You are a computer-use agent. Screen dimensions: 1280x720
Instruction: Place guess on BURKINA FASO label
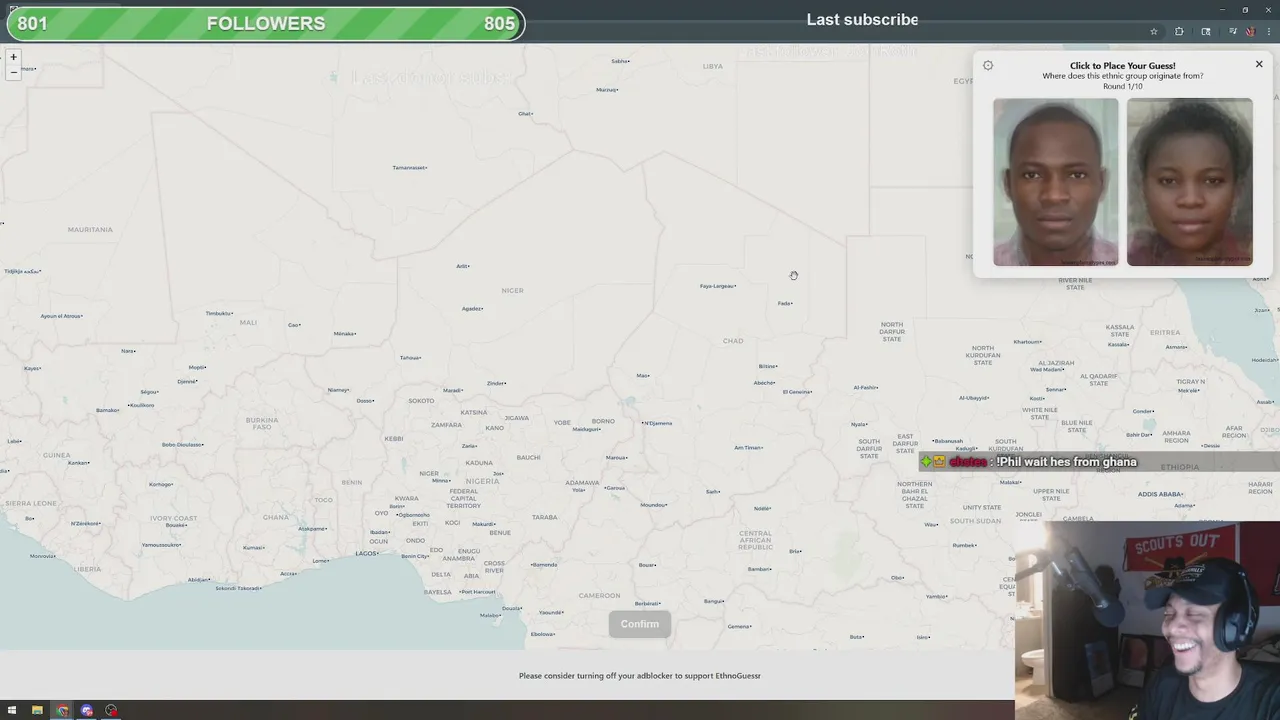point(262,423)
